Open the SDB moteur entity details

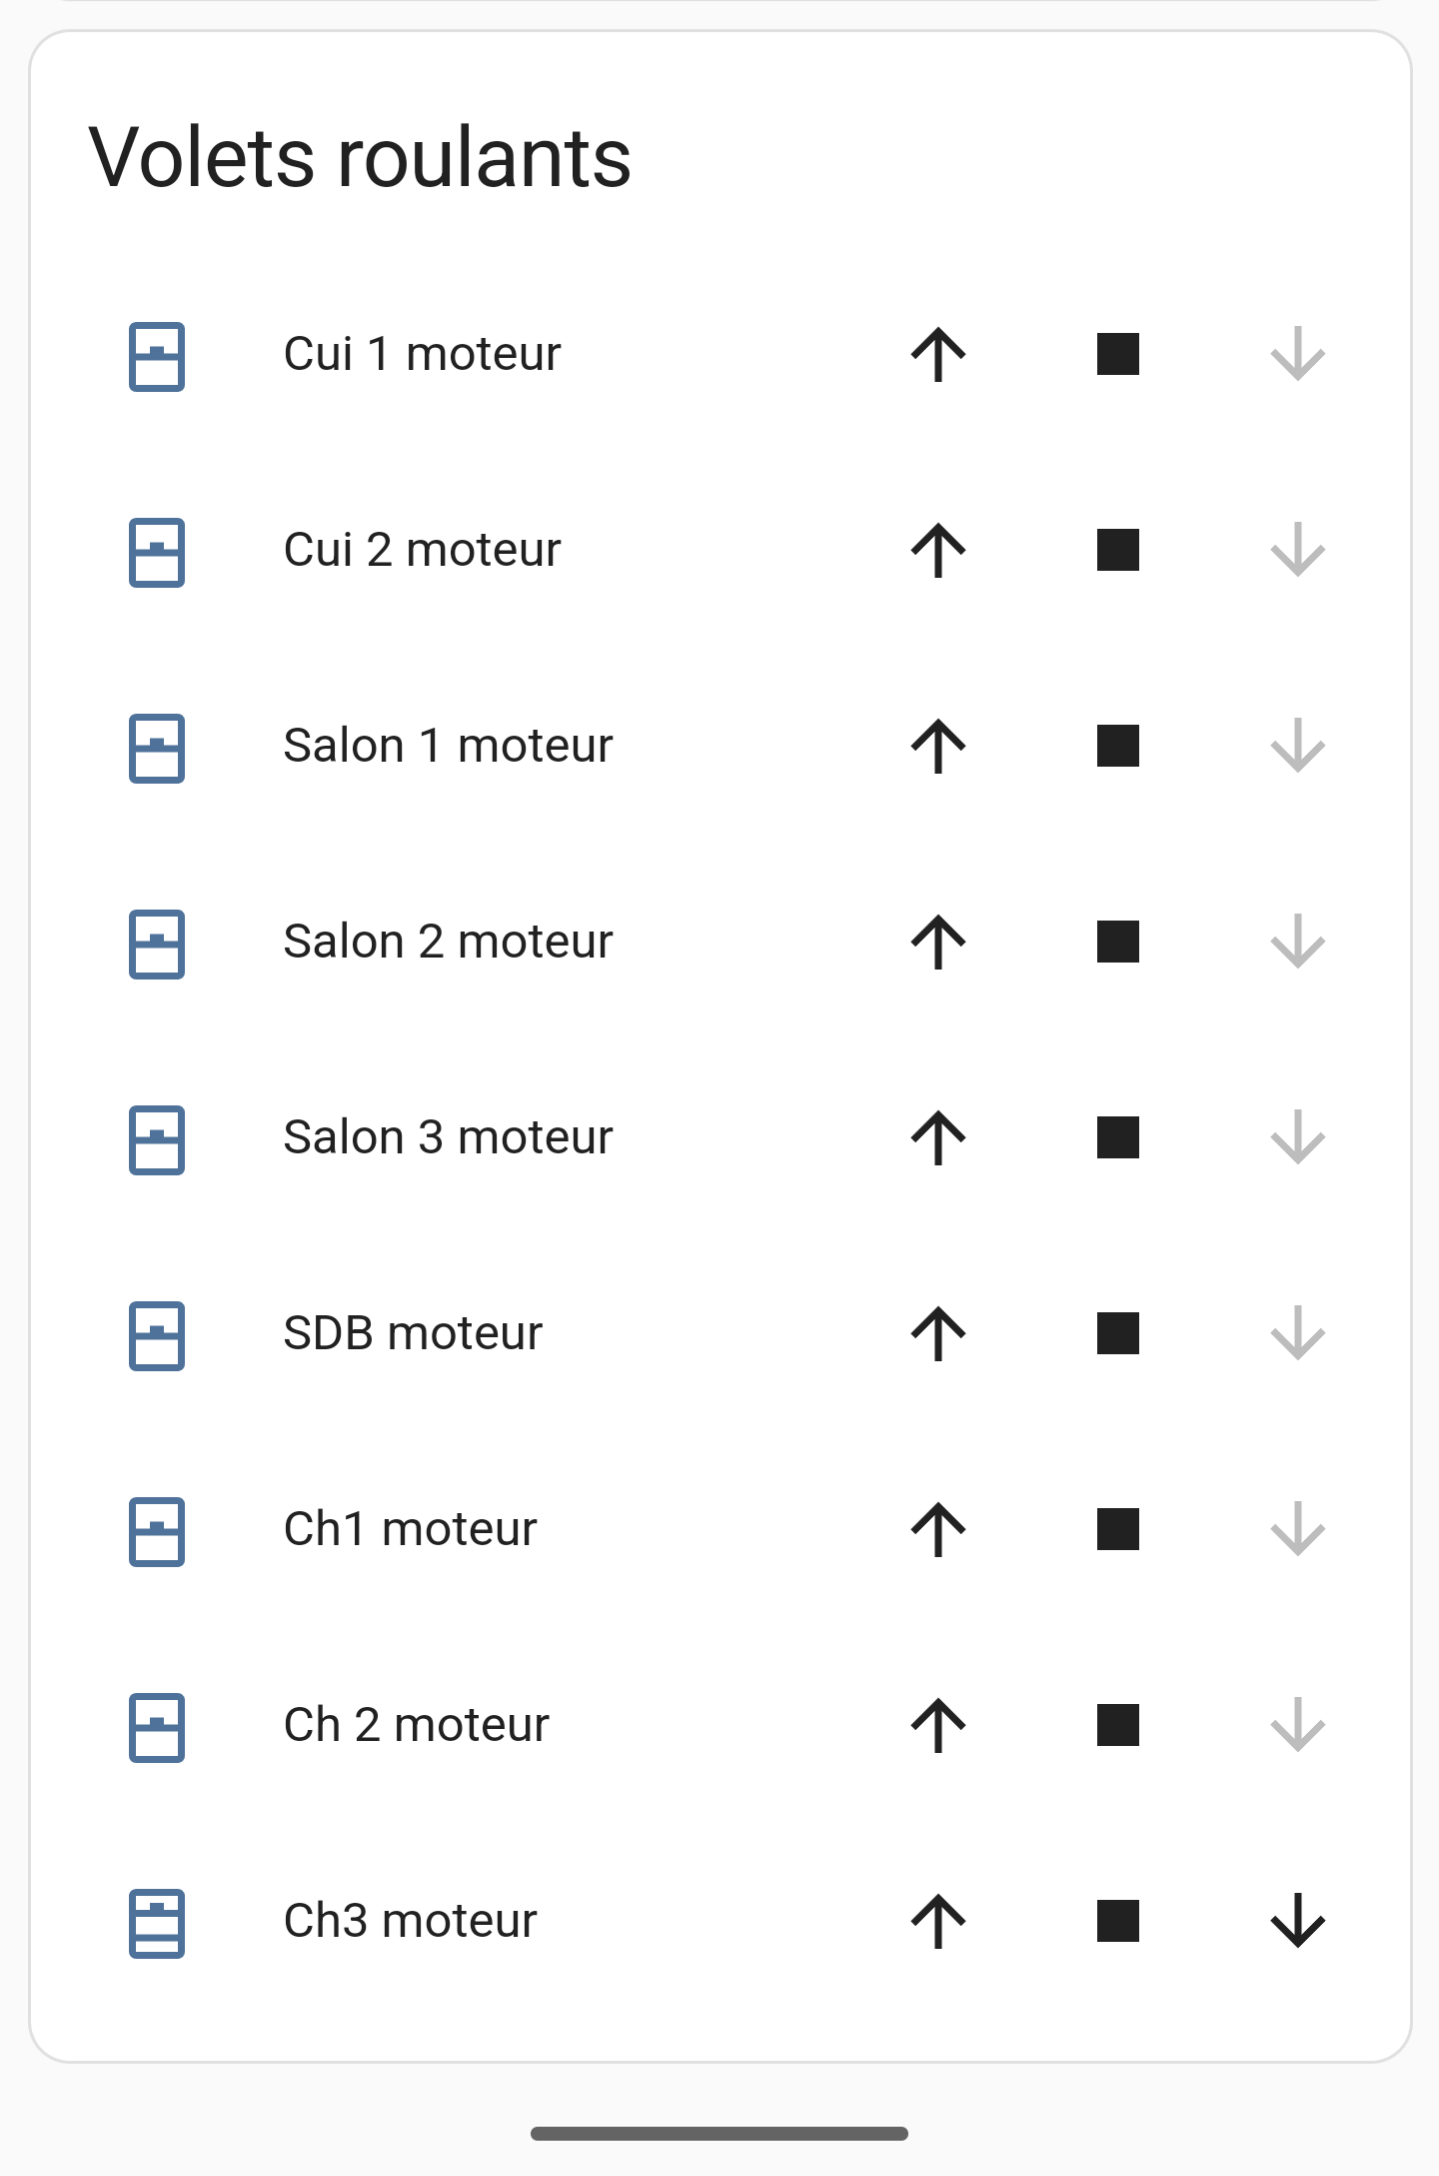tap(412, 1334)
